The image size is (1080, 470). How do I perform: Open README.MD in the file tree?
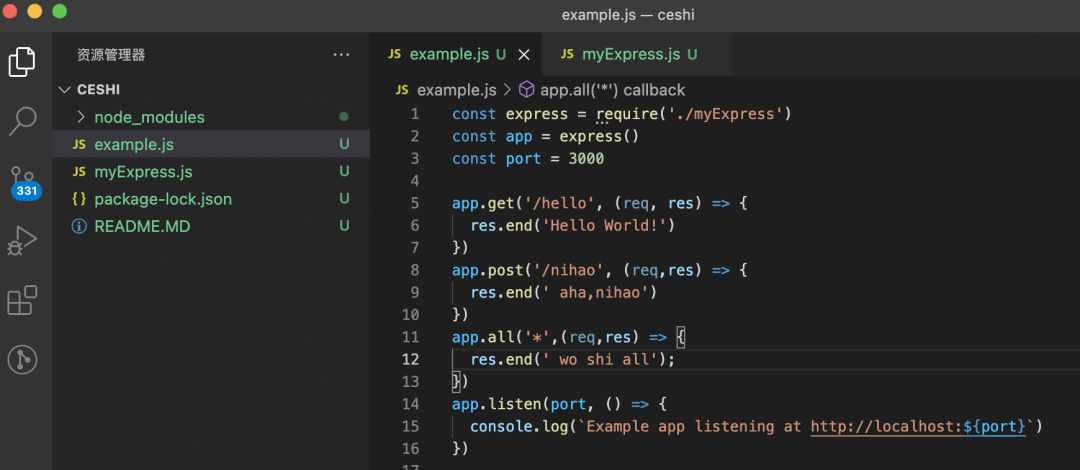click(x=211, y=226)
